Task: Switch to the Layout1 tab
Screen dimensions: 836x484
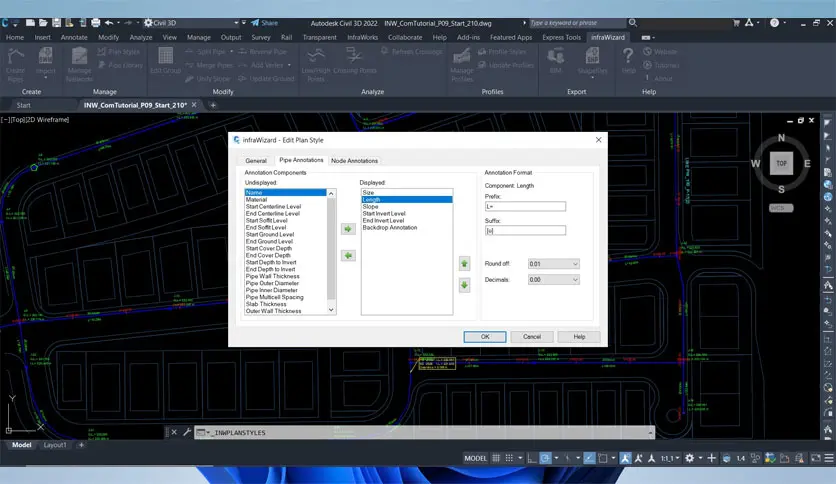Action: 55,445
